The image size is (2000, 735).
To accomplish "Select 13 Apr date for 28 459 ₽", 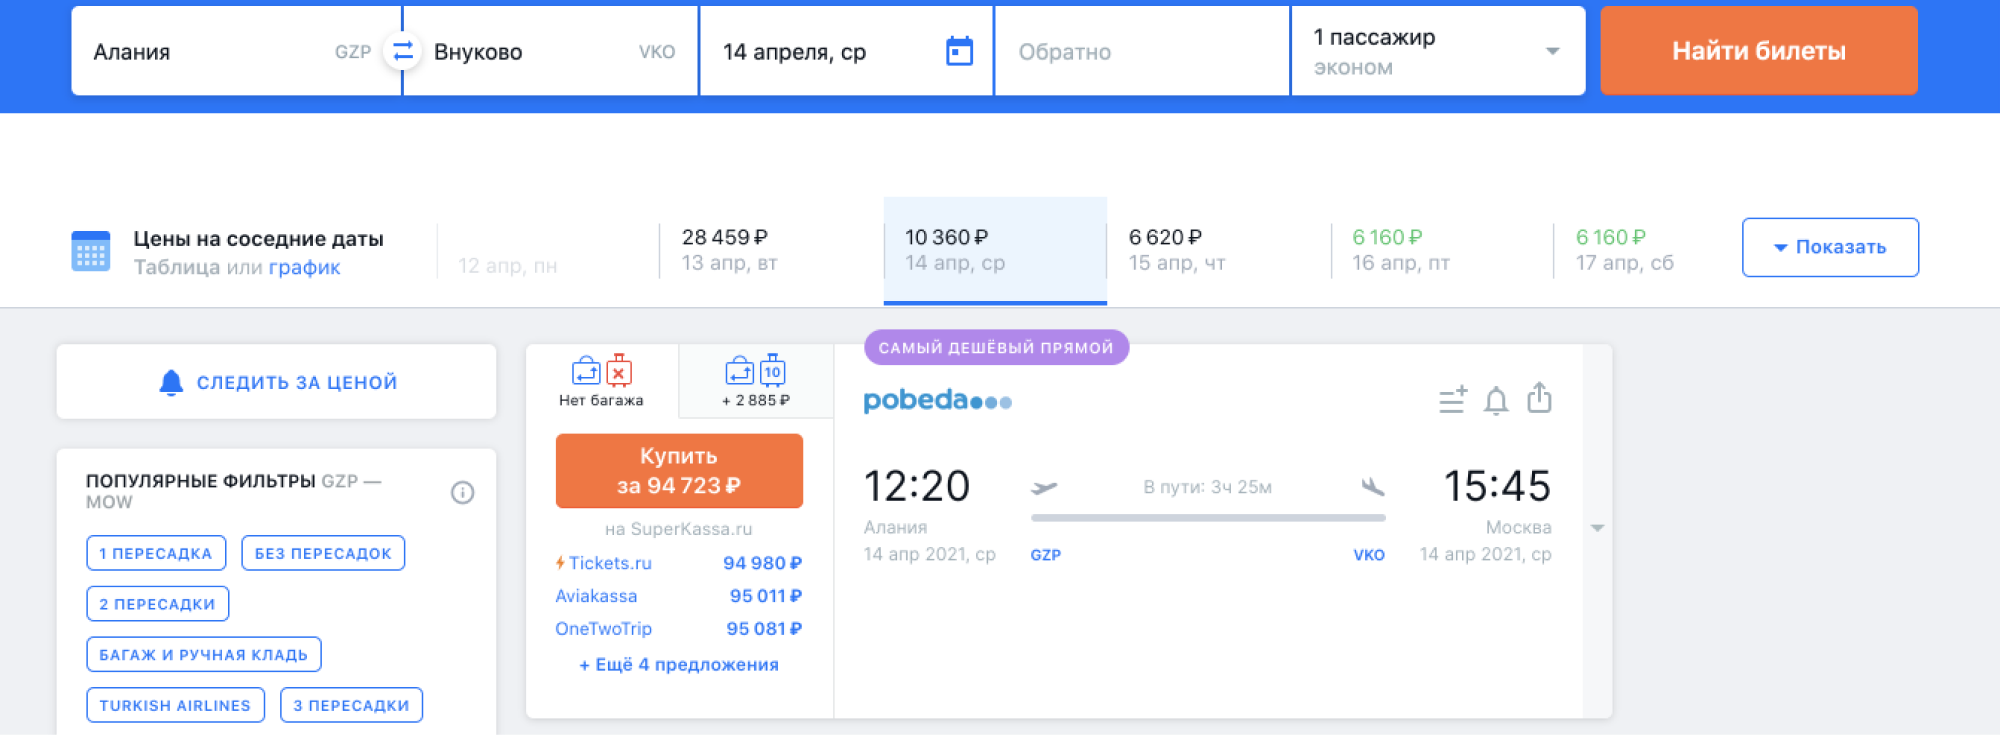I will pyautogui.click(x=770, y=250).
